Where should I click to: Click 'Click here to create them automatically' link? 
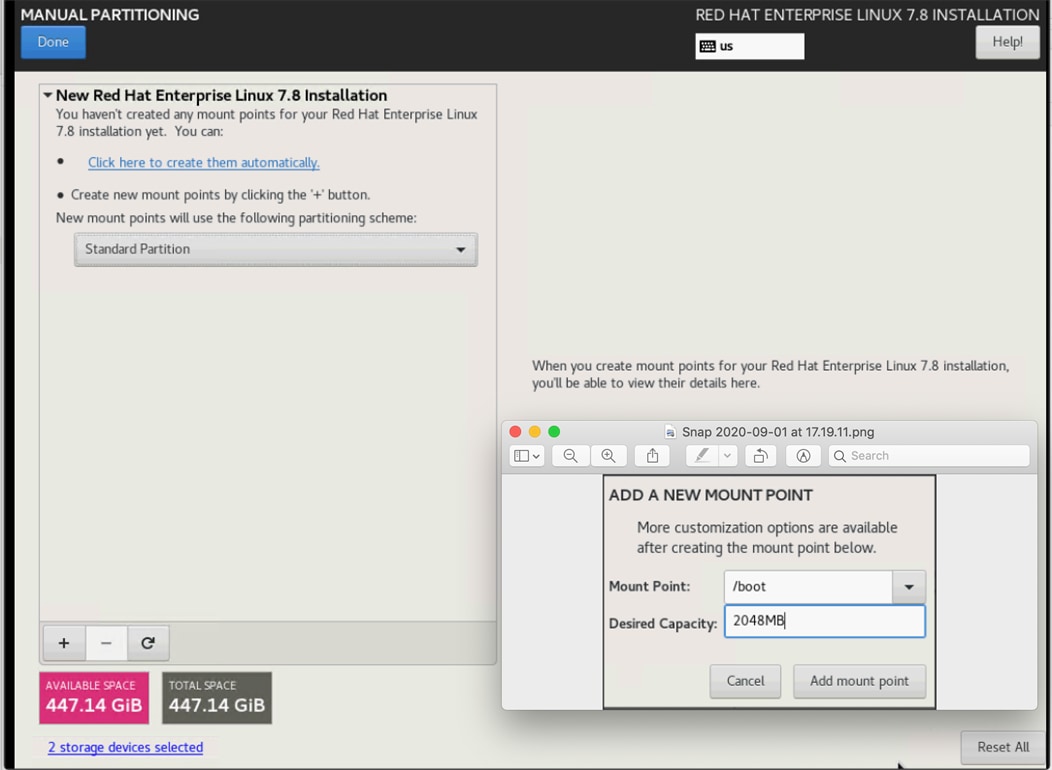coord(204,162)
